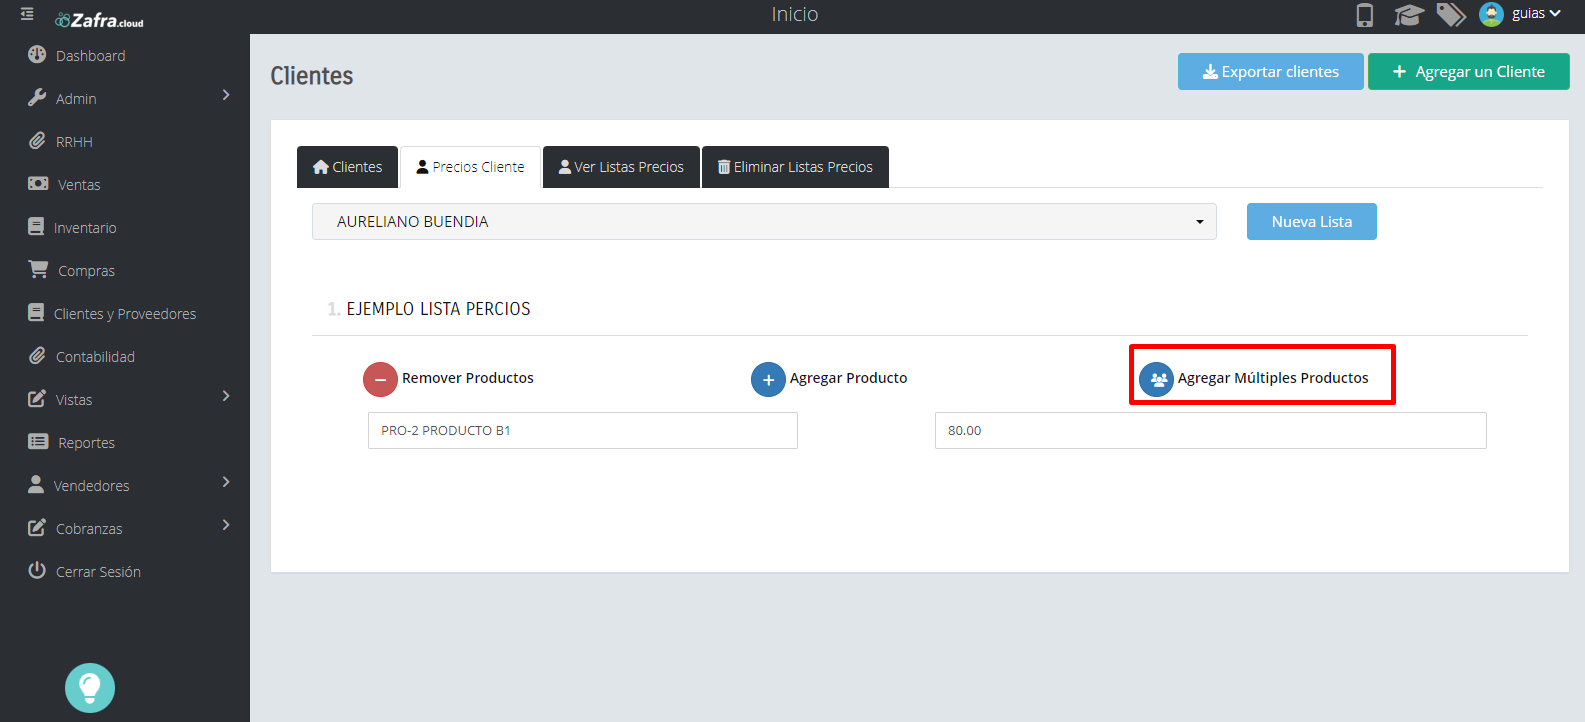Collapse sidebar using hamburger menu icon
Image resolution: width=1585 pixels, height=722 pixels.
(x=27, y=14)
